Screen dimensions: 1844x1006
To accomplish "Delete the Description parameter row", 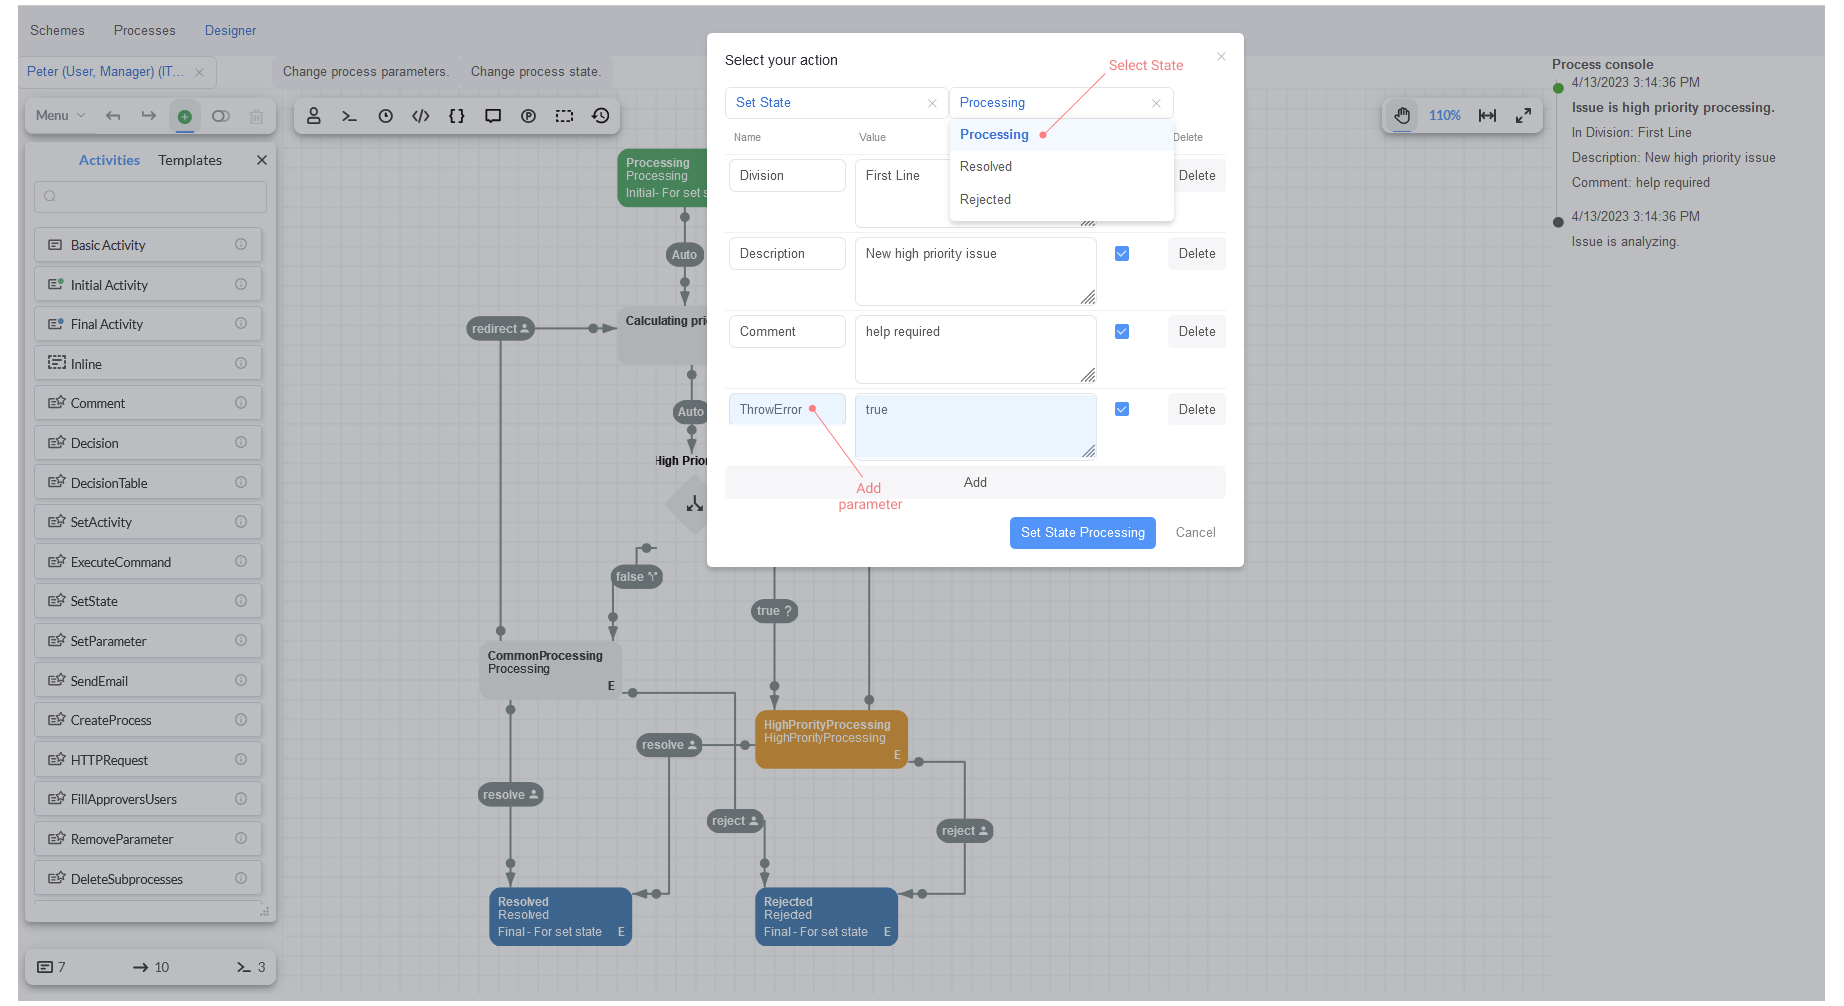I will pyautogui.click(x=1197, y=254).
